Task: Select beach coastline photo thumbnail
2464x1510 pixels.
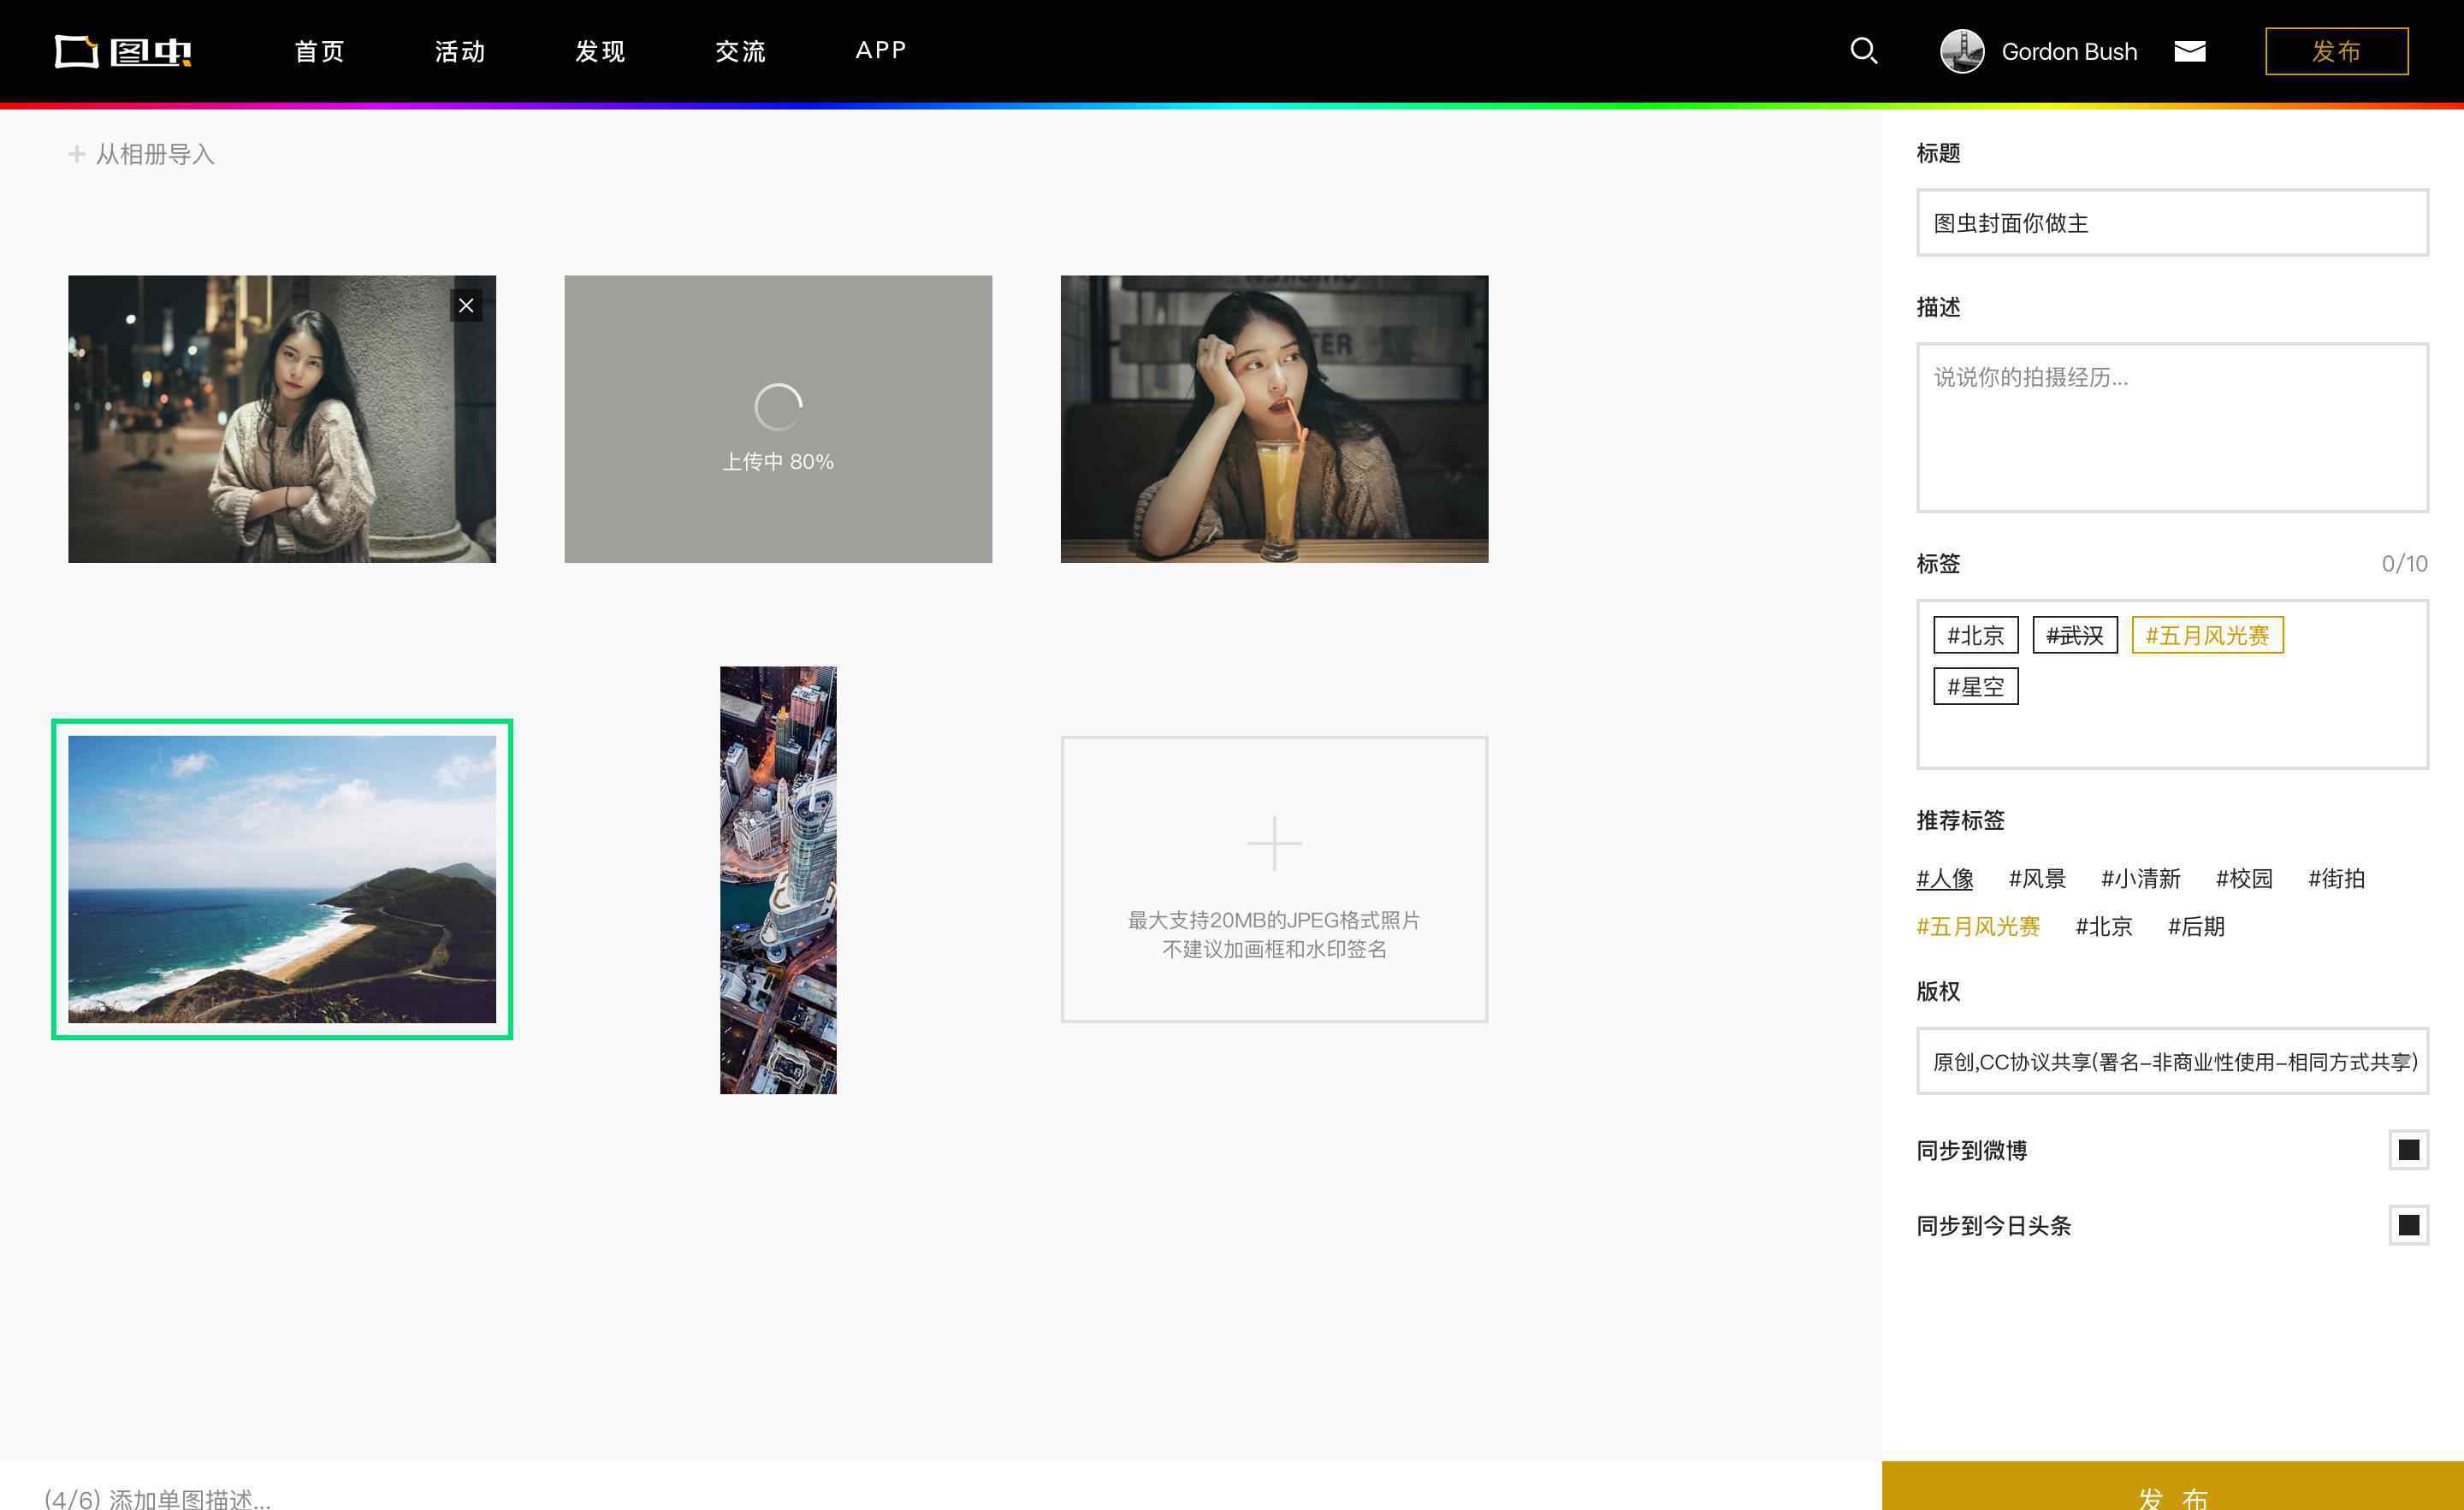Action: click(x=282, y=879)
